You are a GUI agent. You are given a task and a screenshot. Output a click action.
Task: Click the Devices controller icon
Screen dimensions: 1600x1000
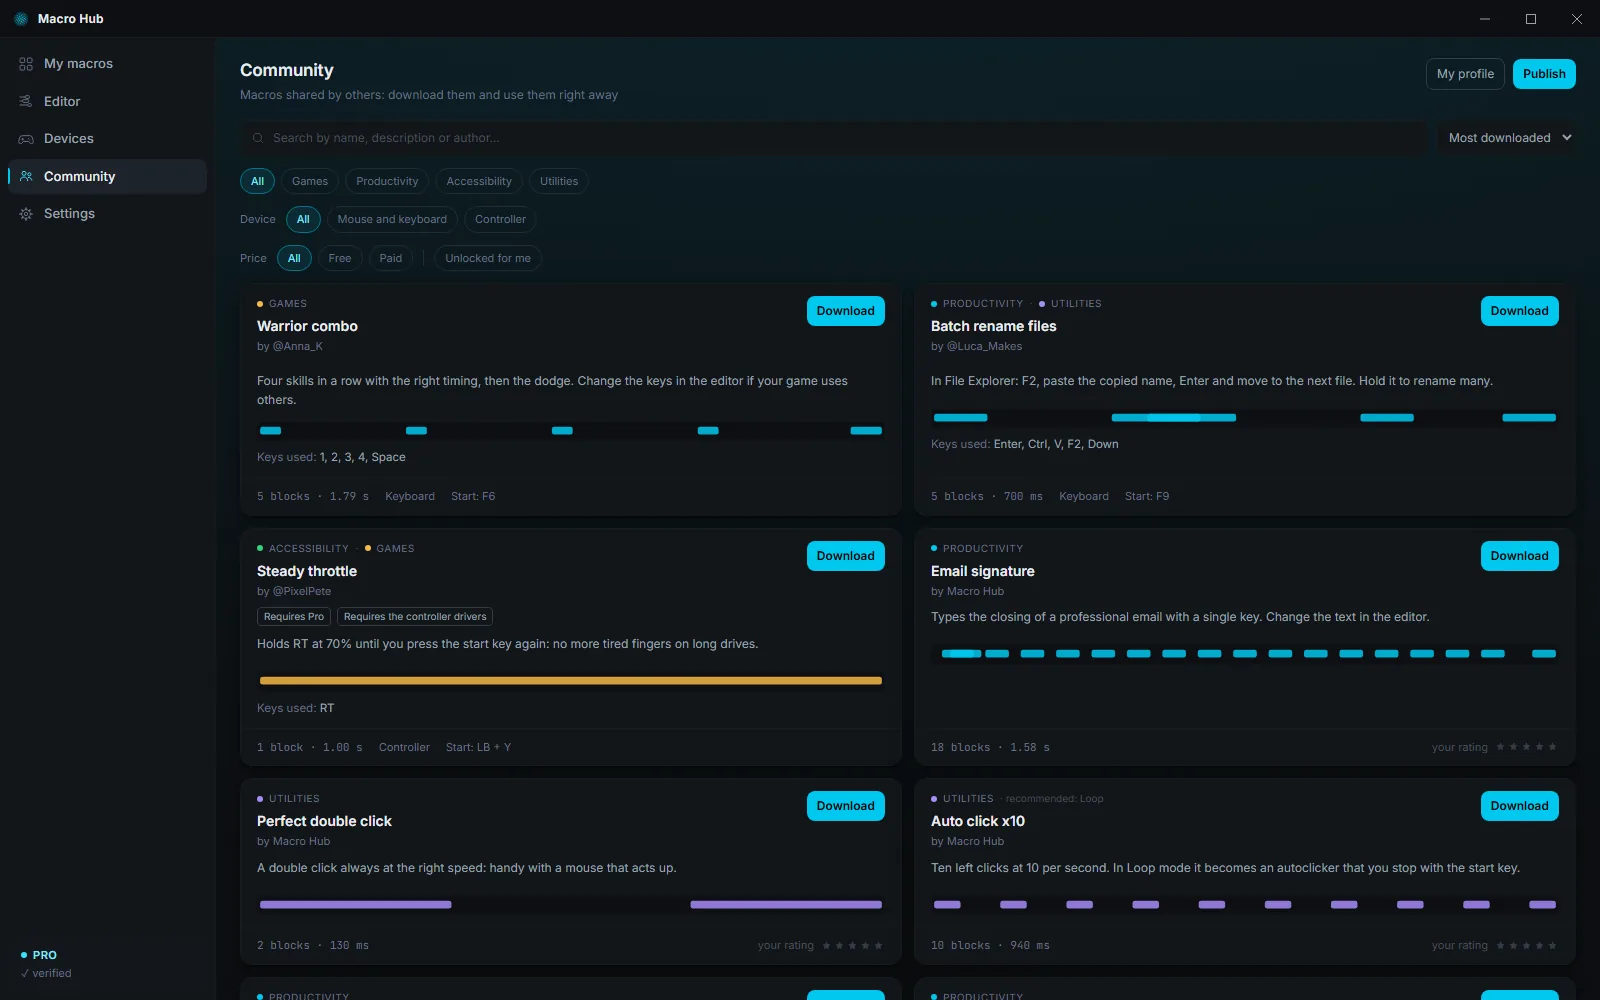26,139
